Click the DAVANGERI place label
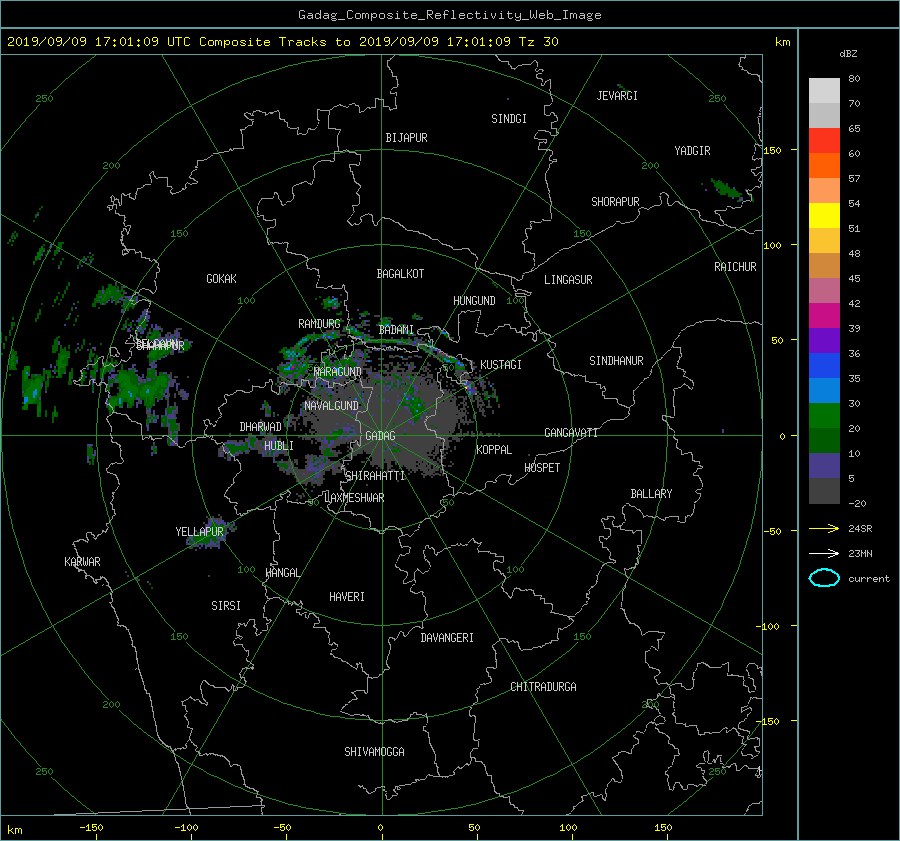 [x=447, y=638]
